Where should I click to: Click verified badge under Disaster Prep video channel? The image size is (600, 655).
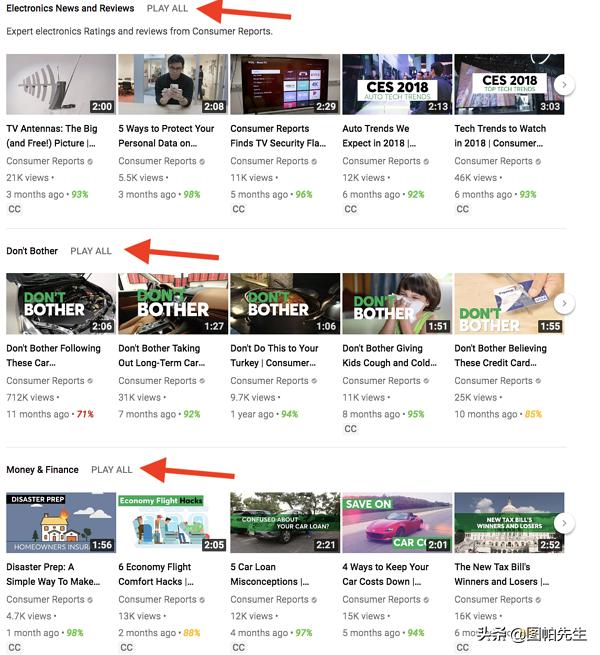90,600
